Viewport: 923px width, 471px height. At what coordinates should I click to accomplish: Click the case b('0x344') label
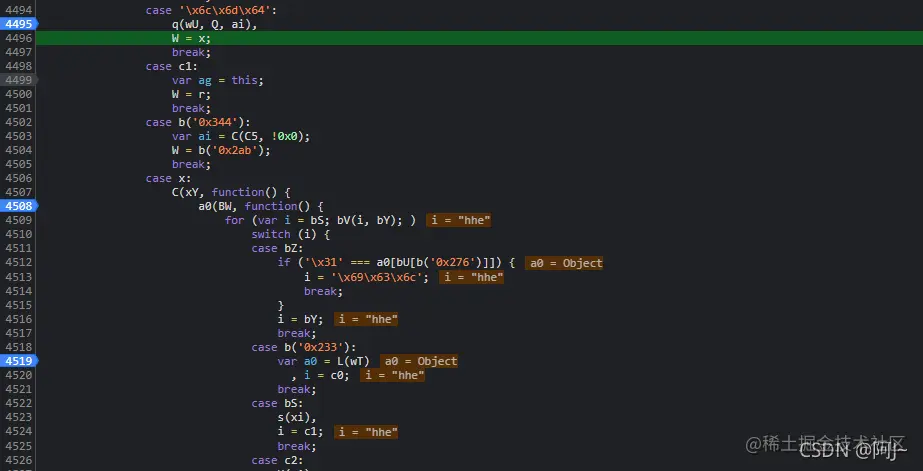pos(198,122)
